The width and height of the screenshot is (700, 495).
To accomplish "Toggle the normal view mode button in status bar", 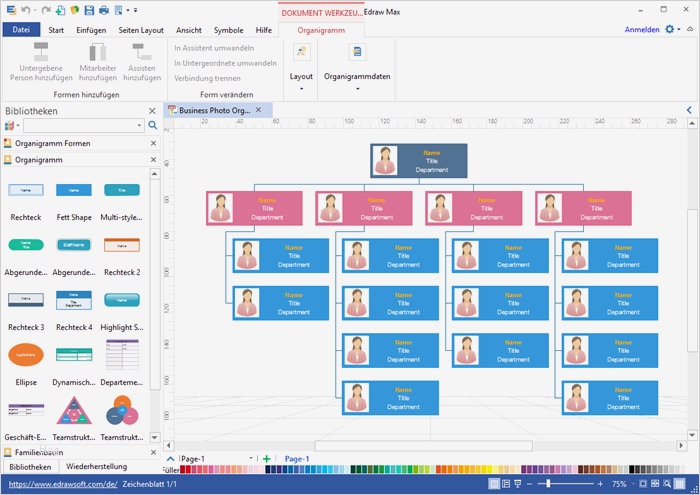I will point(494,484).
